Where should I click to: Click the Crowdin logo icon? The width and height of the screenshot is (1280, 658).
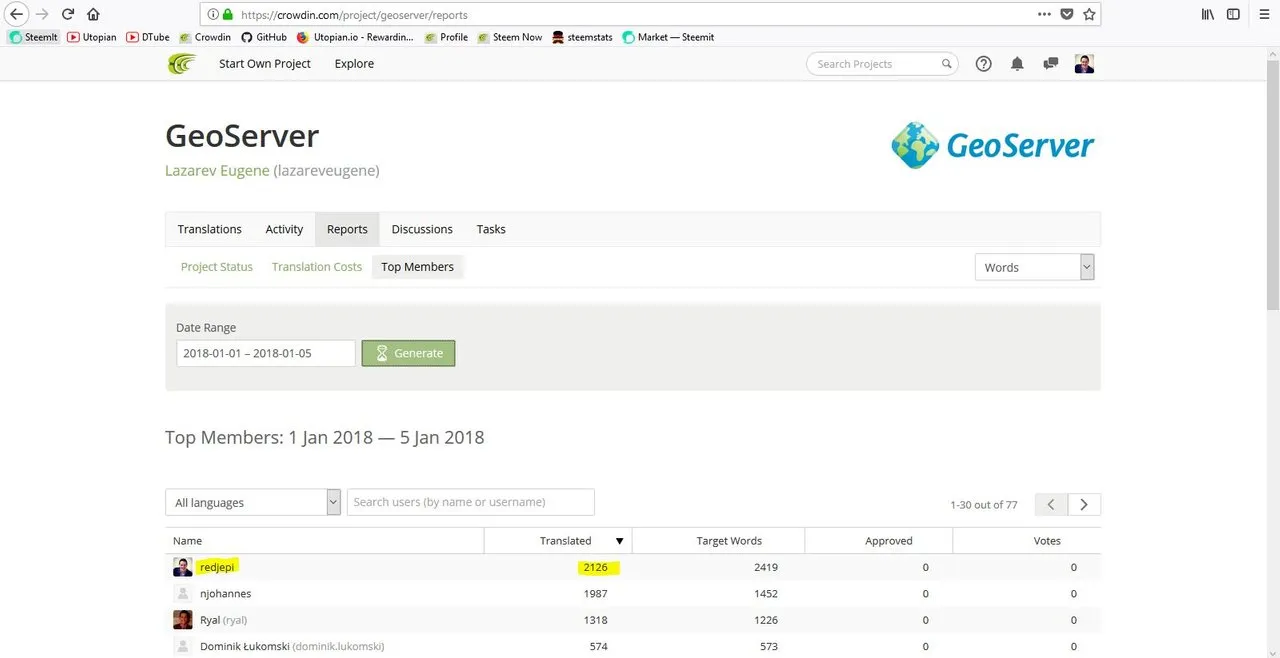point(182,63)
